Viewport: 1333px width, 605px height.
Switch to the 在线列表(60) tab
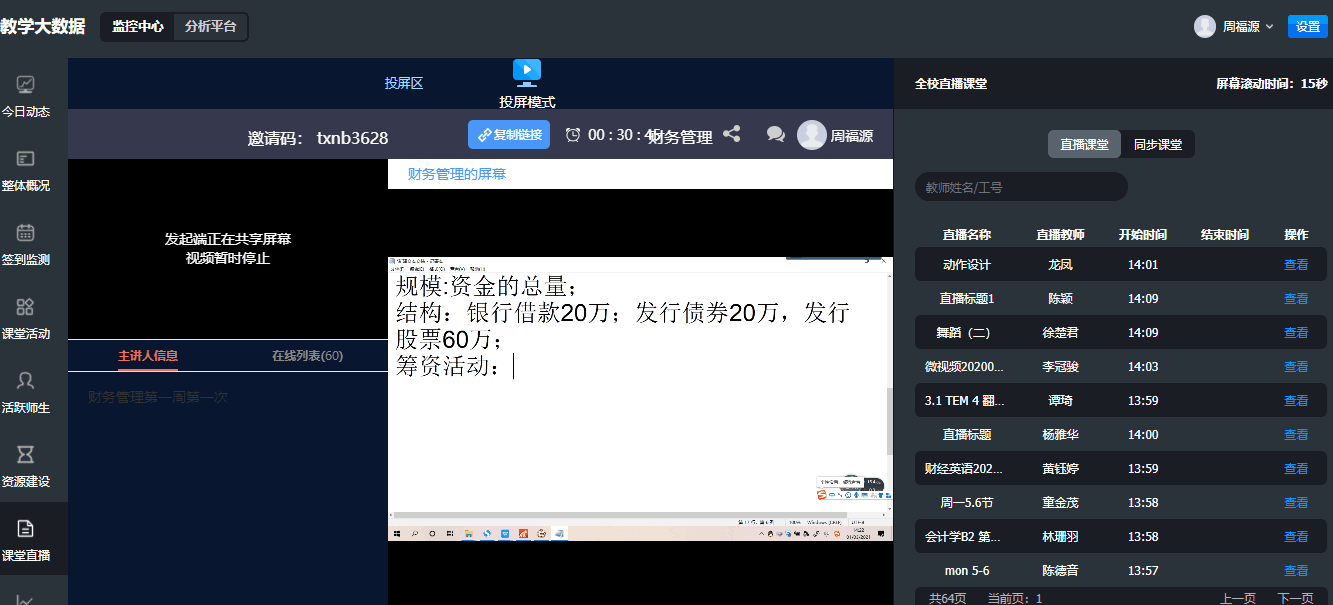pyautogui.click(x=307, y=355)
